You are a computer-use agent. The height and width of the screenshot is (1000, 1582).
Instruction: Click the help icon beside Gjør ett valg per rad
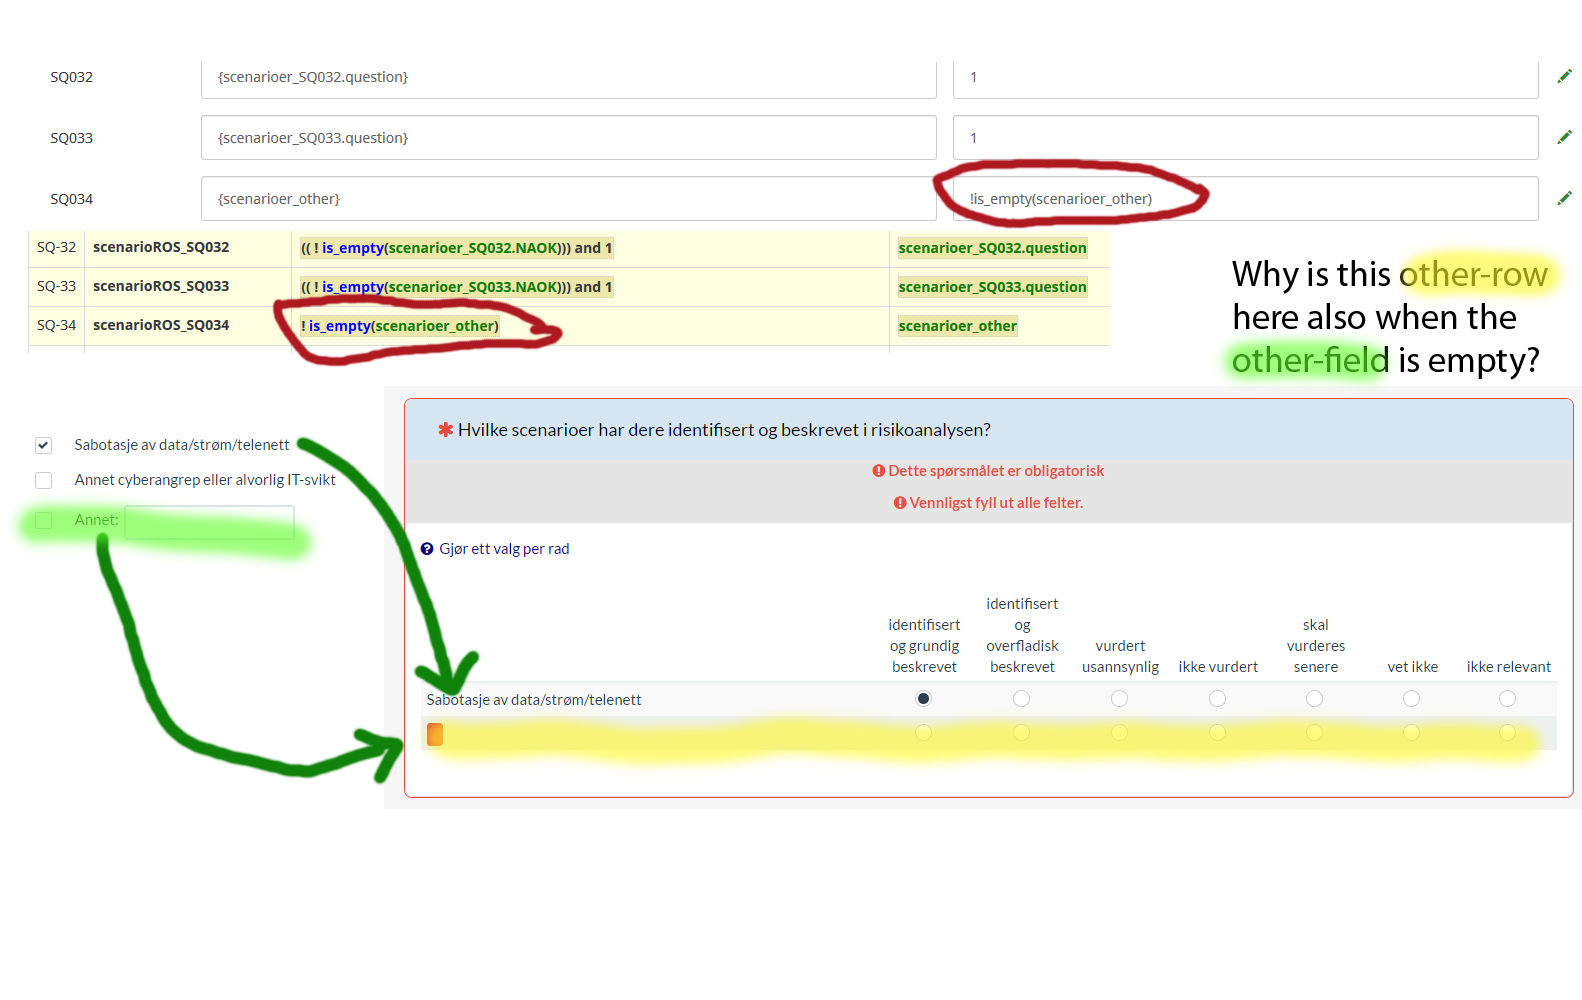(x=427, y=549)
